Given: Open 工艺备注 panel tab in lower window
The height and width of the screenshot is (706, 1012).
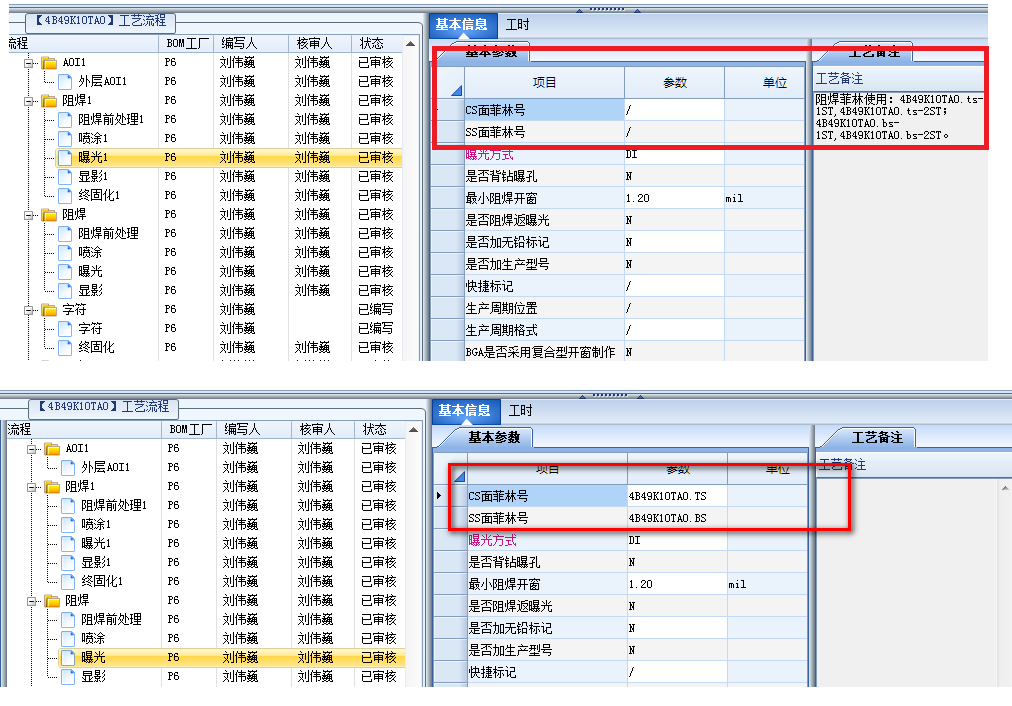Looking at the screenshot, I should pyautogui.click(x=877, y=438).
